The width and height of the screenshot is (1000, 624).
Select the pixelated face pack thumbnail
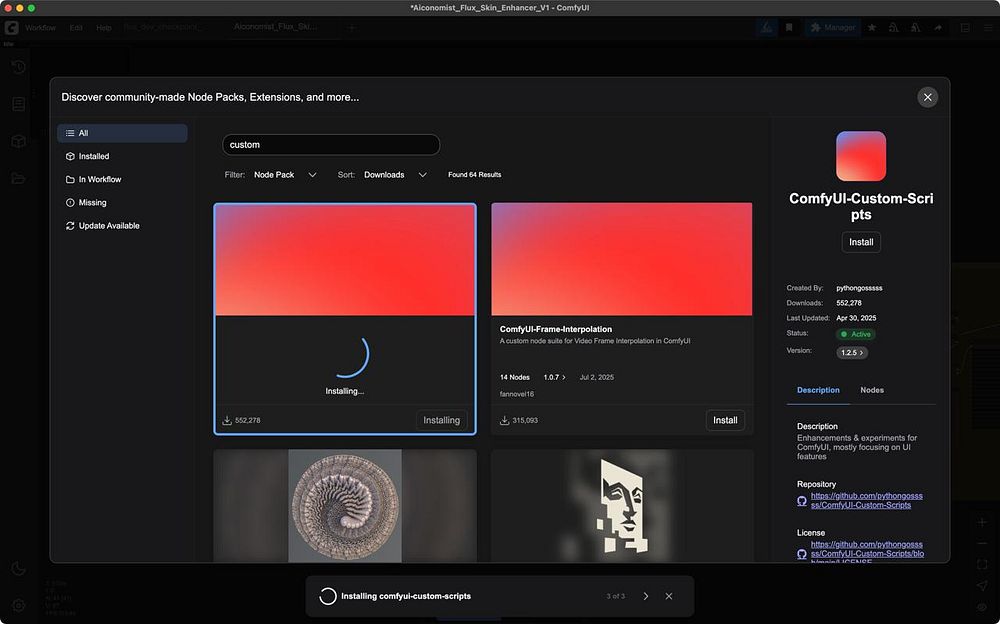[622, 506]
